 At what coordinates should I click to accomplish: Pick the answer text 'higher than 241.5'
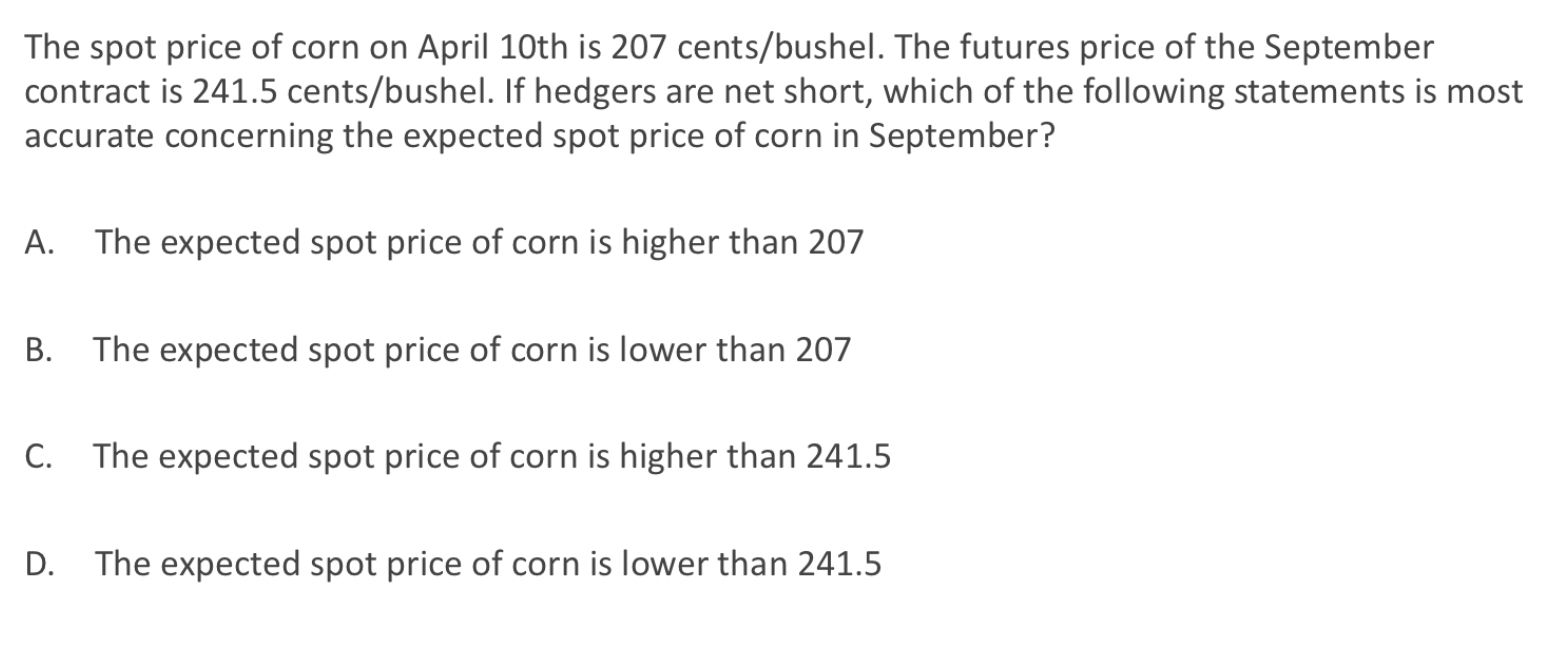click(755, 457)
